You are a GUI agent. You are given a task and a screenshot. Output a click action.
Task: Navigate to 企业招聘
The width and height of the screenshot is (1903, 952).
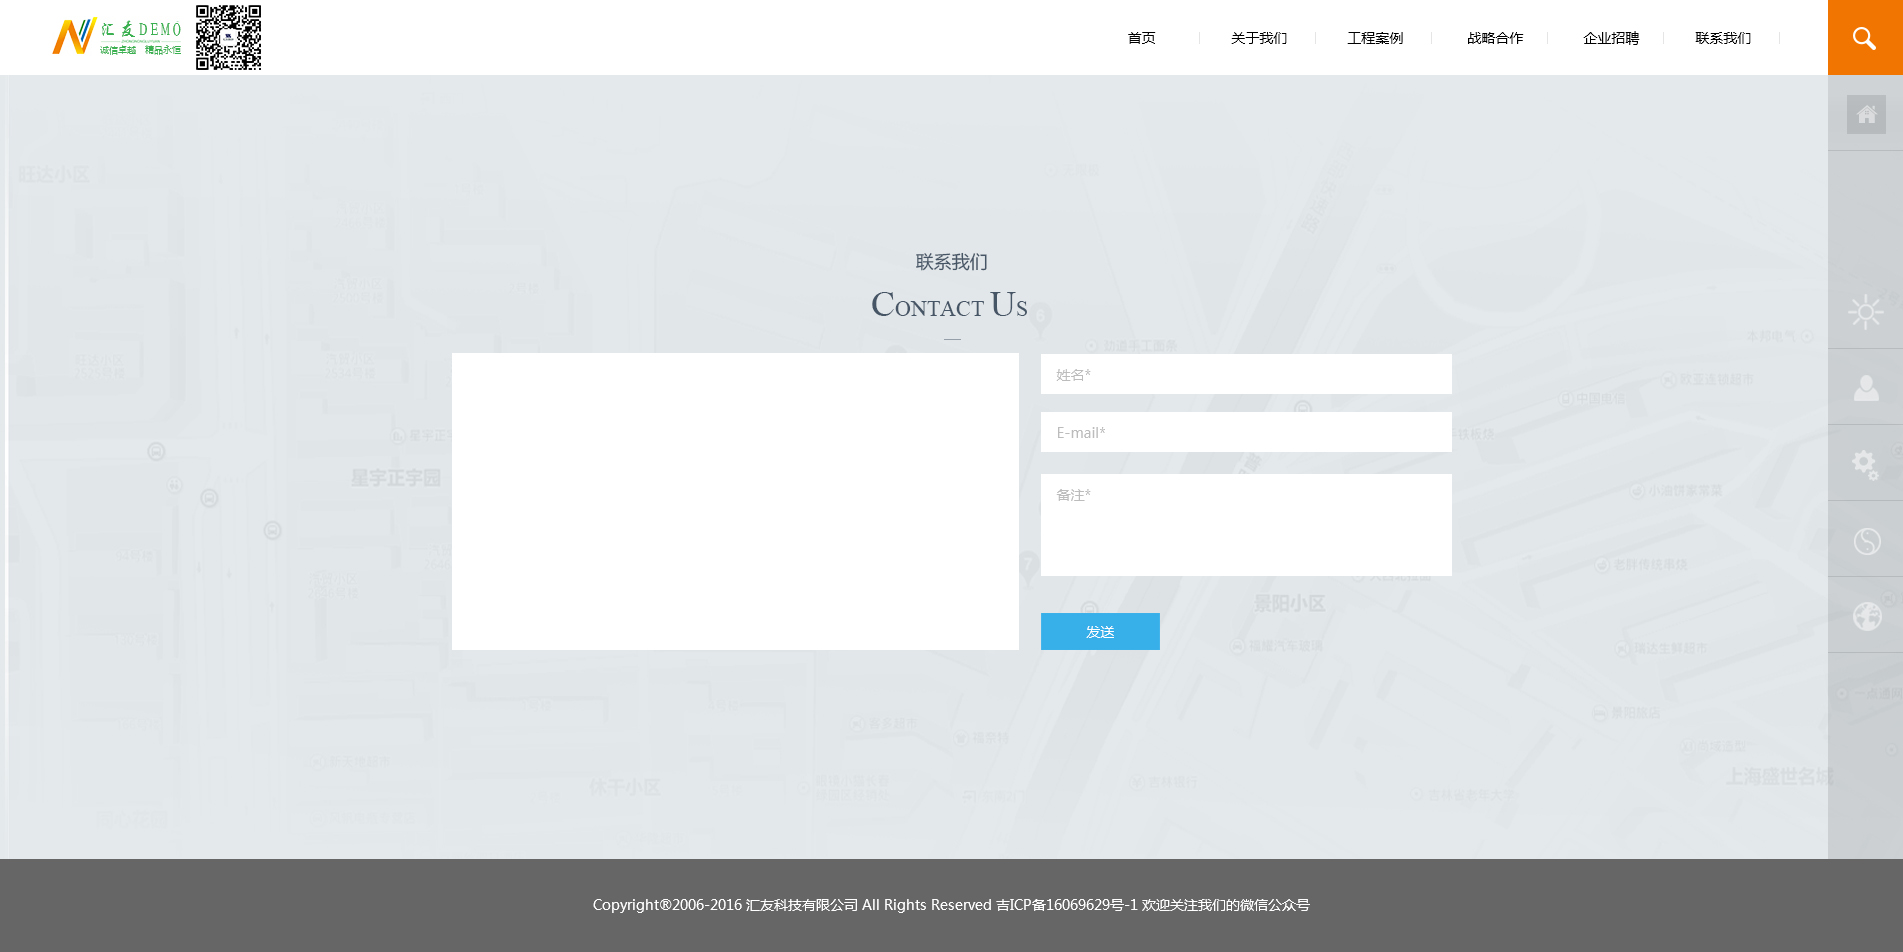(x=1610, y=38)
